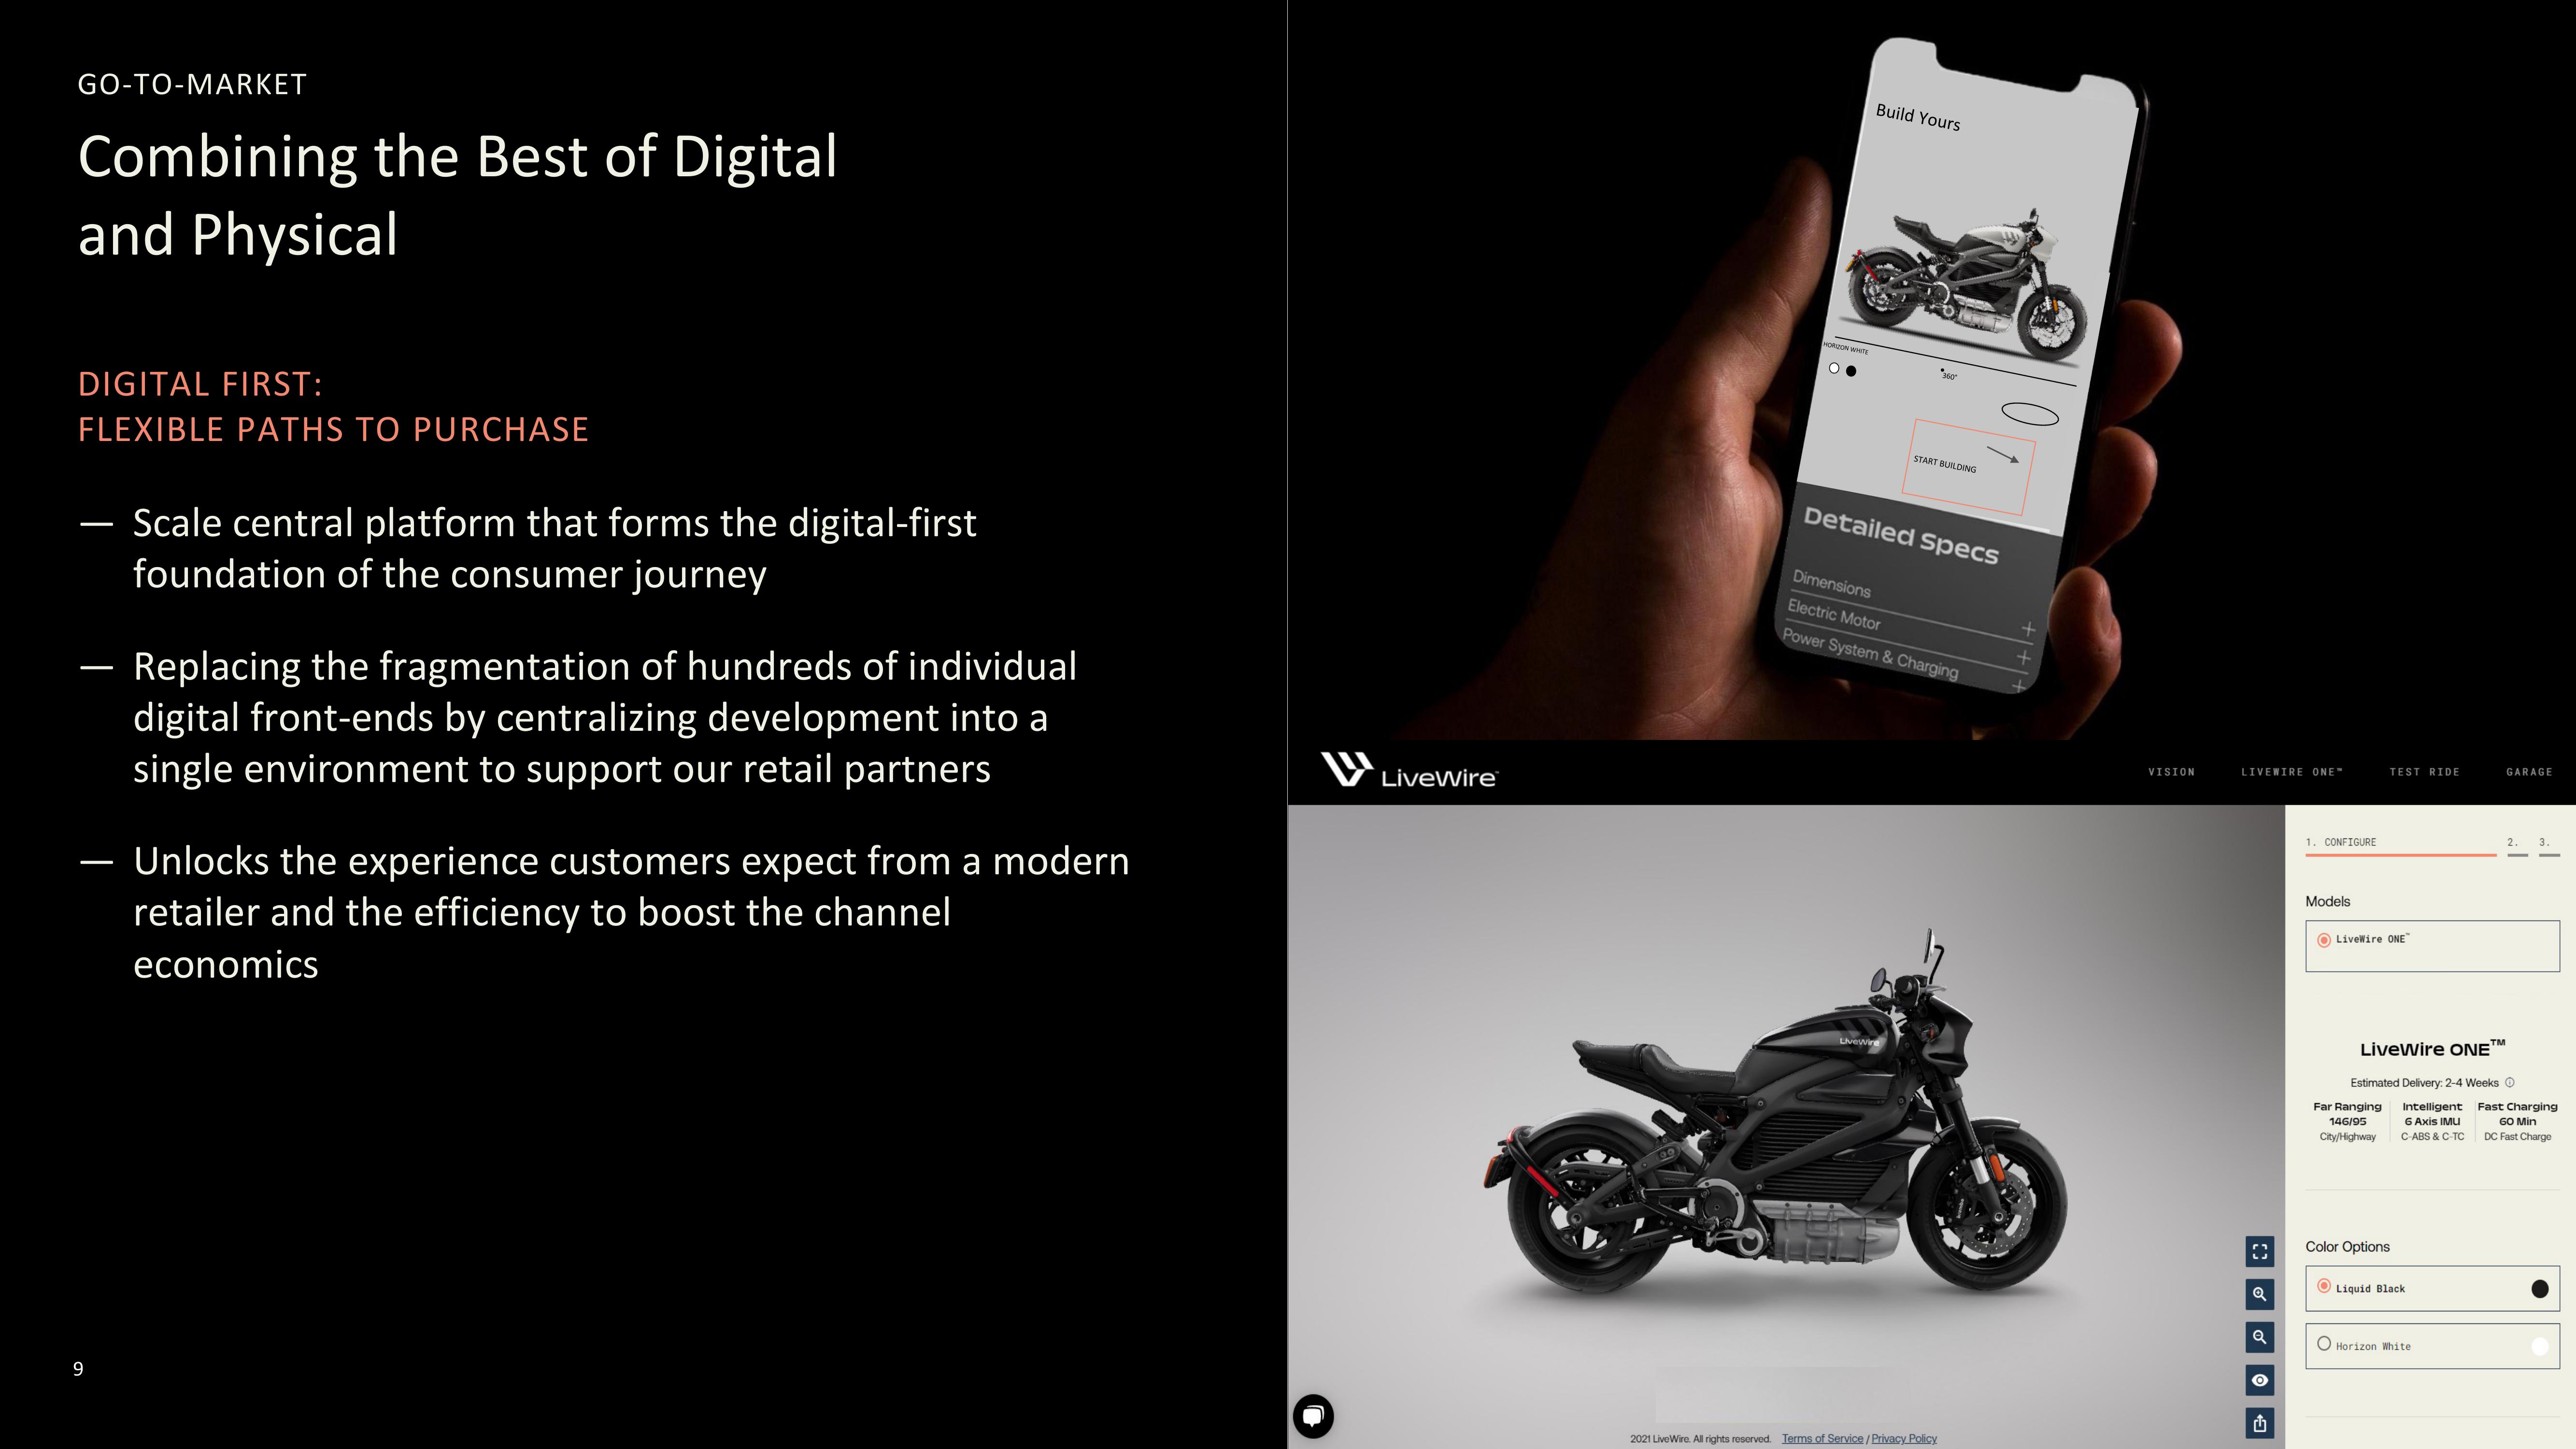Select the LIVEWIRE ONE tab
Image resolution: width=2576 pixels, height=1449 pixels.
[x=2293, y=771]
